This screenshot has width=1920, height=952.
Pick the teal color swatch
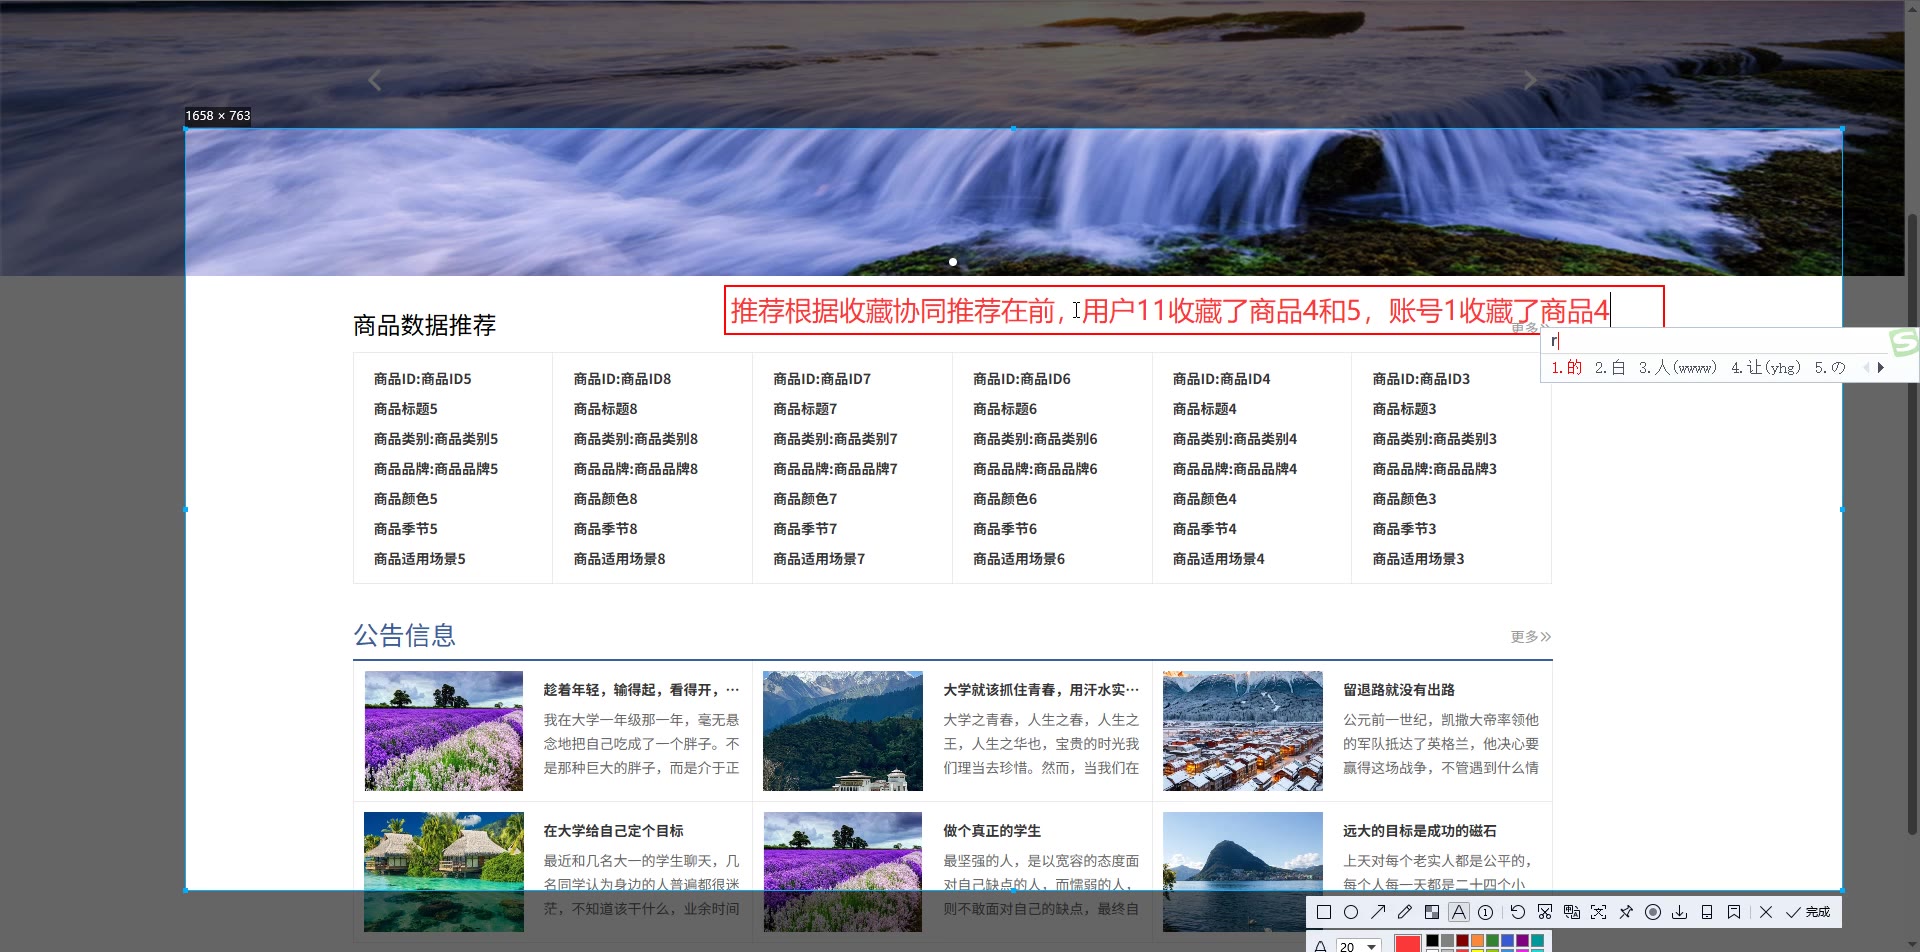pyautogui.click(x=1537, y=941)
